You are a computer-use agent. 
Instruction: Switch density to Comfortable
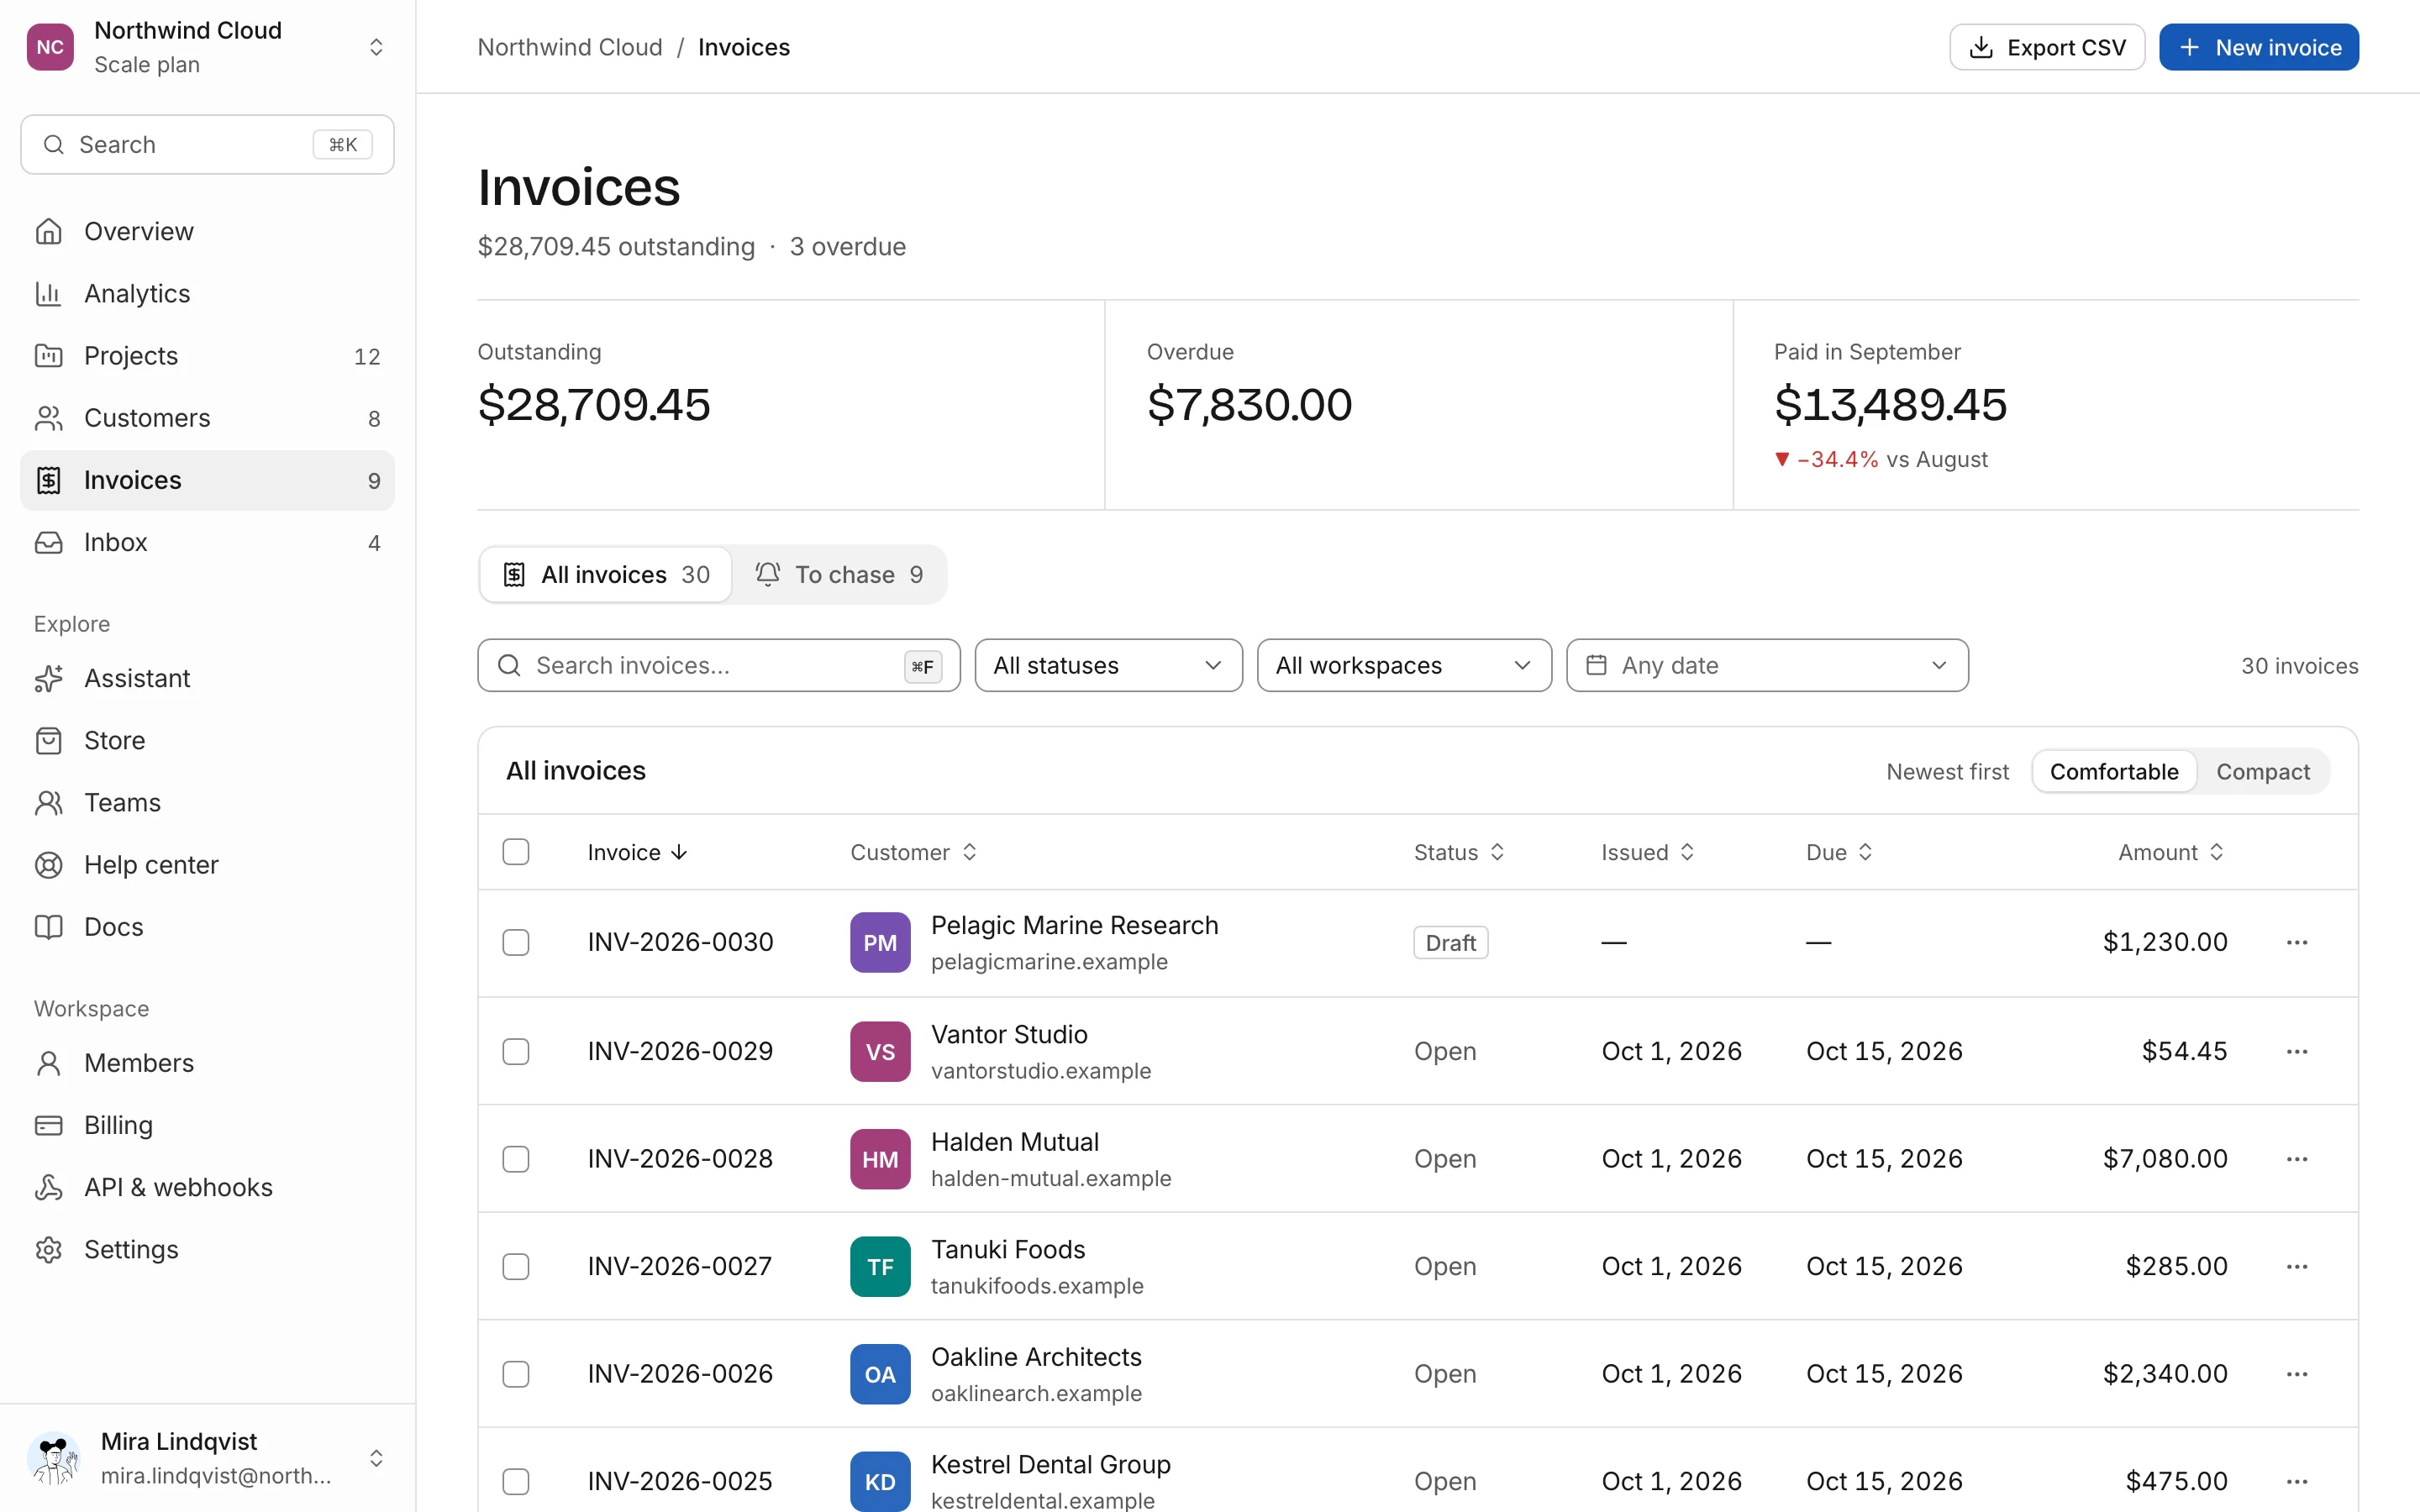tap(2113, 771)
